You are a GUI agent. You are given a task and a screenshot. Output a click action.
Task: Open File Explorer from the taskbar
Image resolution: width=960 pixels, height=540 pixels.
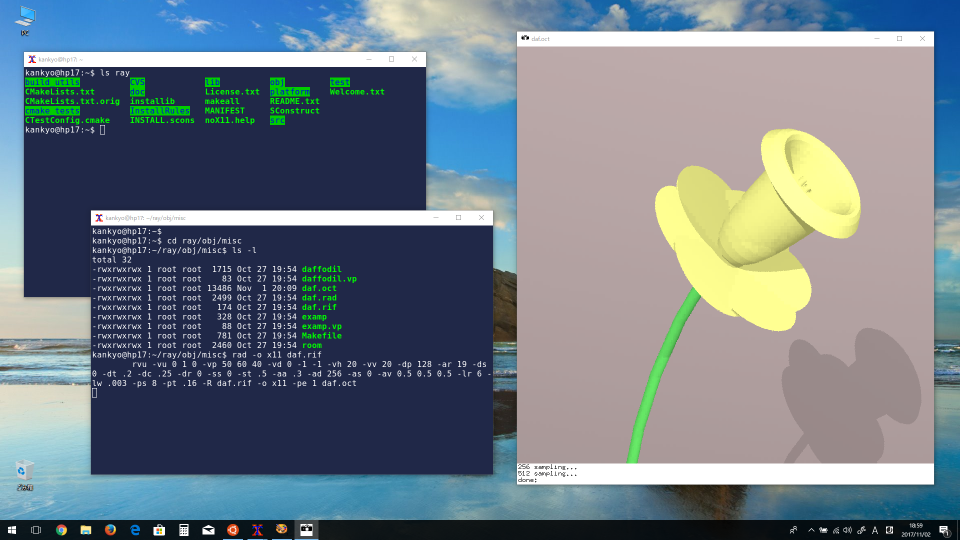(85, 529)
